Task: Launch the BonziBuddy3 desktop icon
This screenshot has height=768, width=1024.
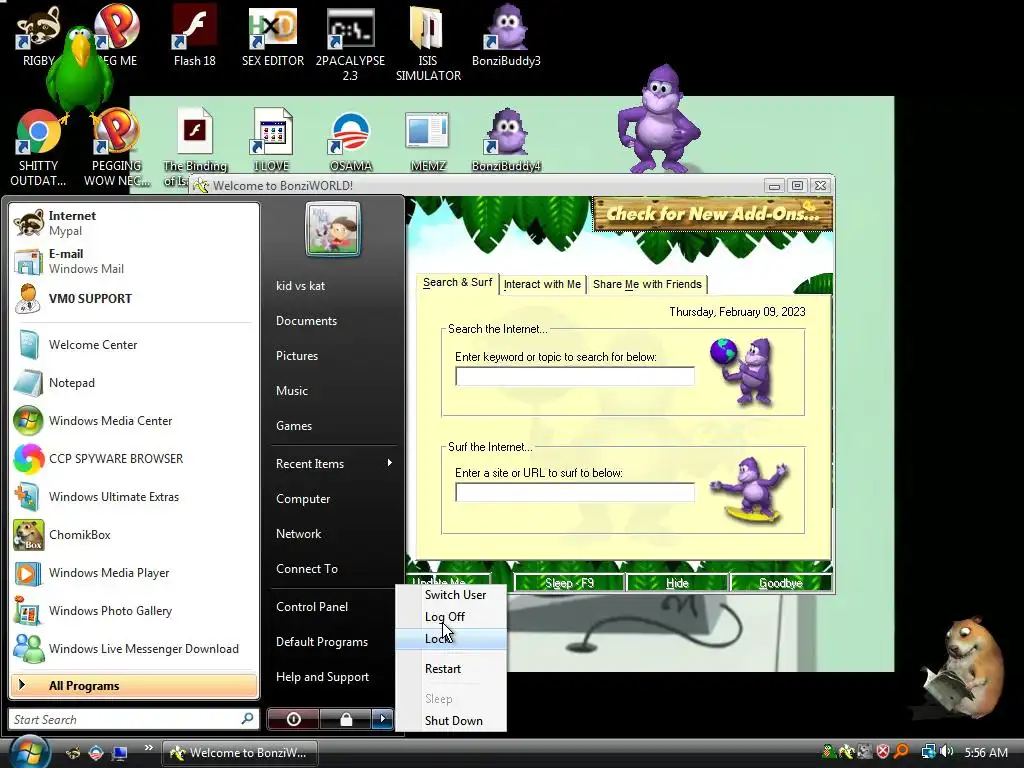Action: point(506,37)
